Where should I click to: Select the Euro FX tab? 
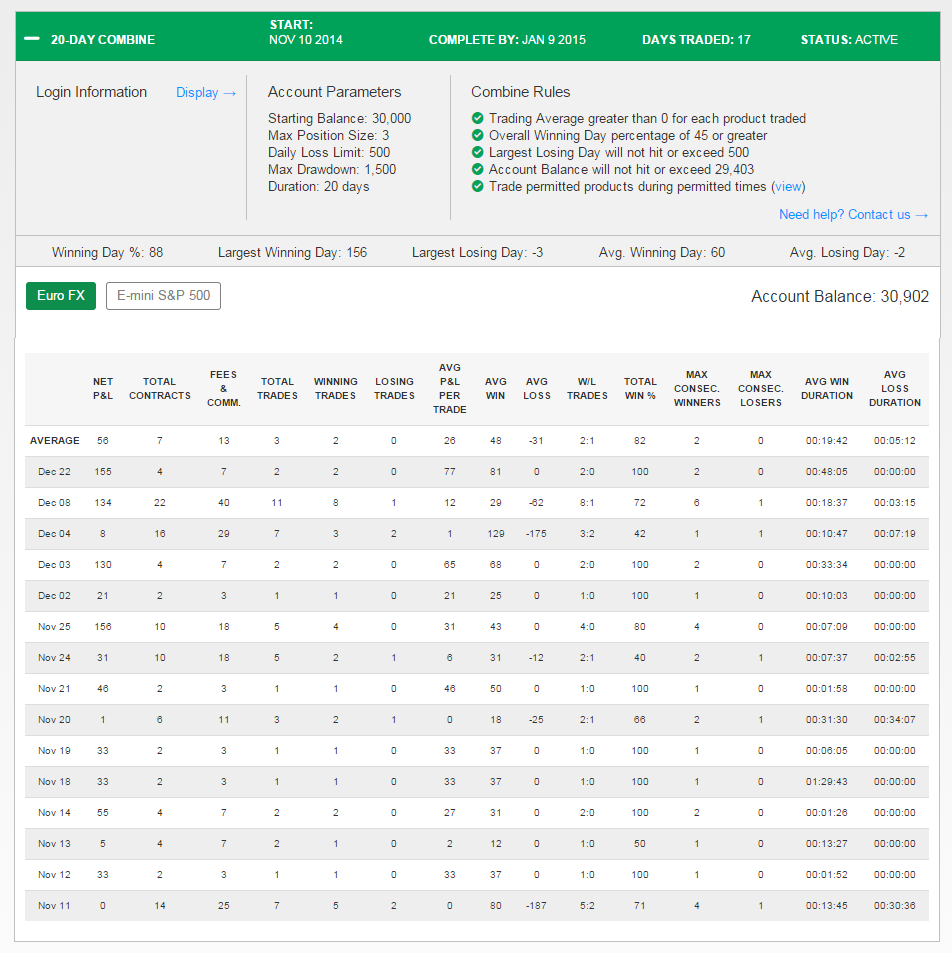tap(61, 296)
